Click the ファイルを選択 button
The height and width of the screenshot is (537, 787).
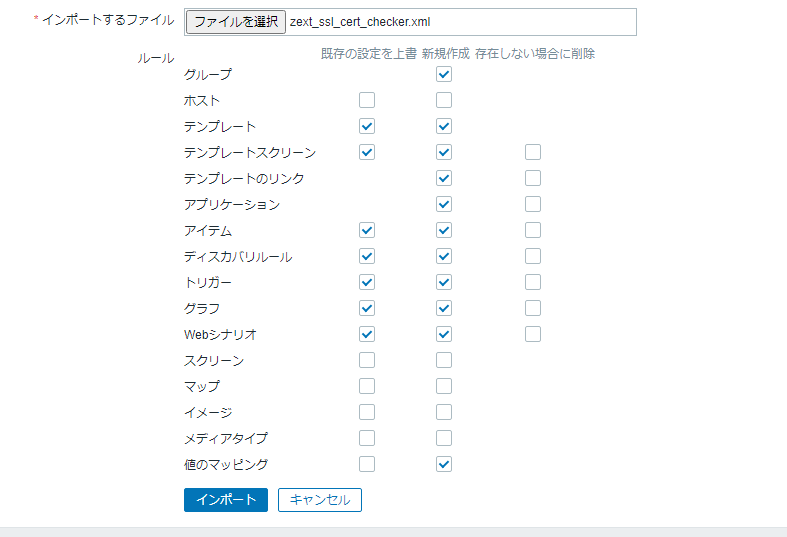point(236,22)
